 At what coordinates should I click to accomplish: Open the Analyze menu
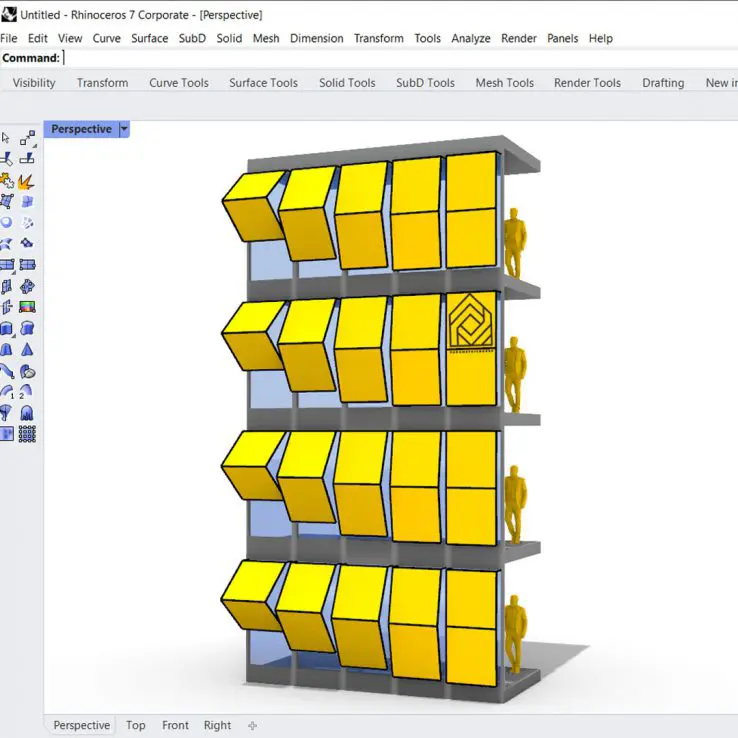point(470,38)
